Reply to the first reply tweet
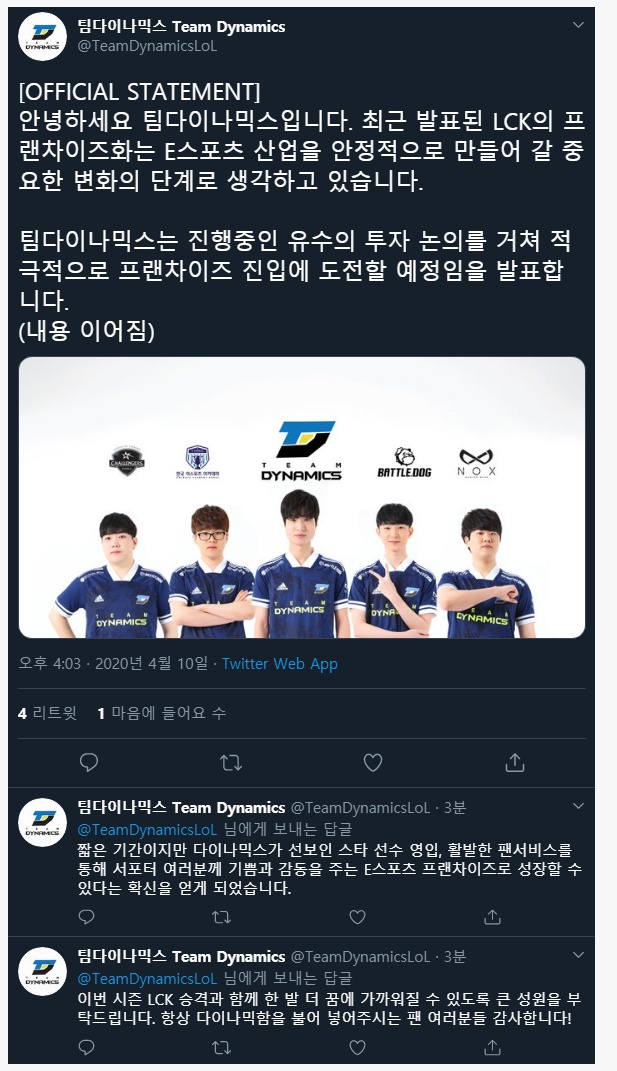The width and height of the screenshot is (617, 1071). point(87,917)
